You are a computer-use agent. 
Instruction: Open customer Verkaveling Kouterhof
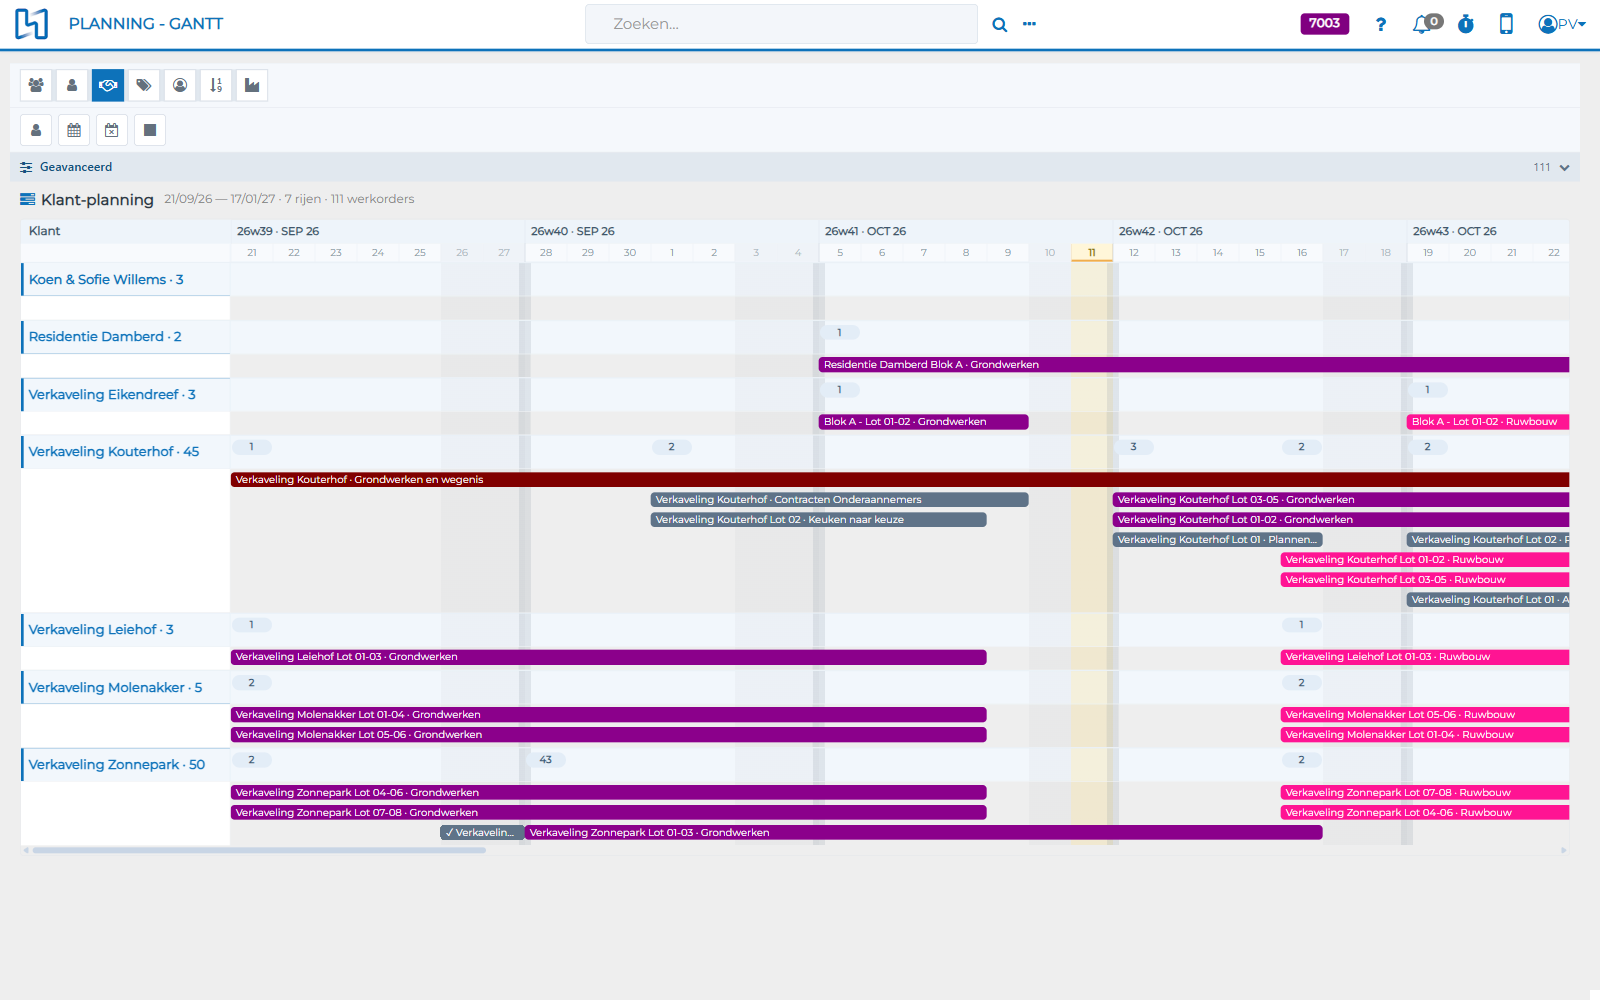(114, 452)
